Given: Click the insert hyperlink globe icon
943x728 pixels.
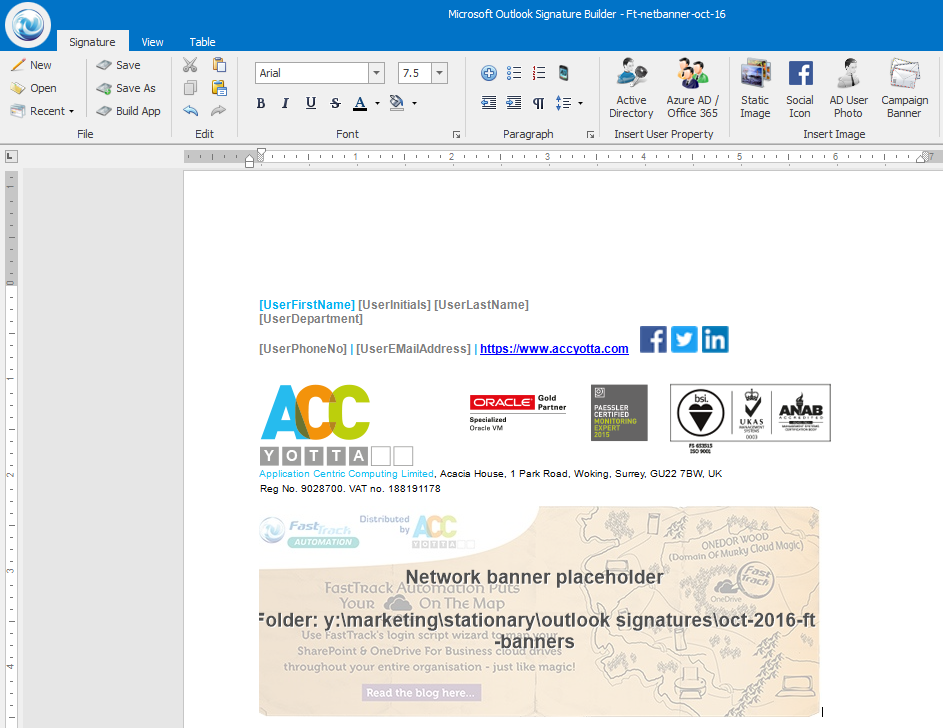Looking at the screenshot, I should coord(488,73).
